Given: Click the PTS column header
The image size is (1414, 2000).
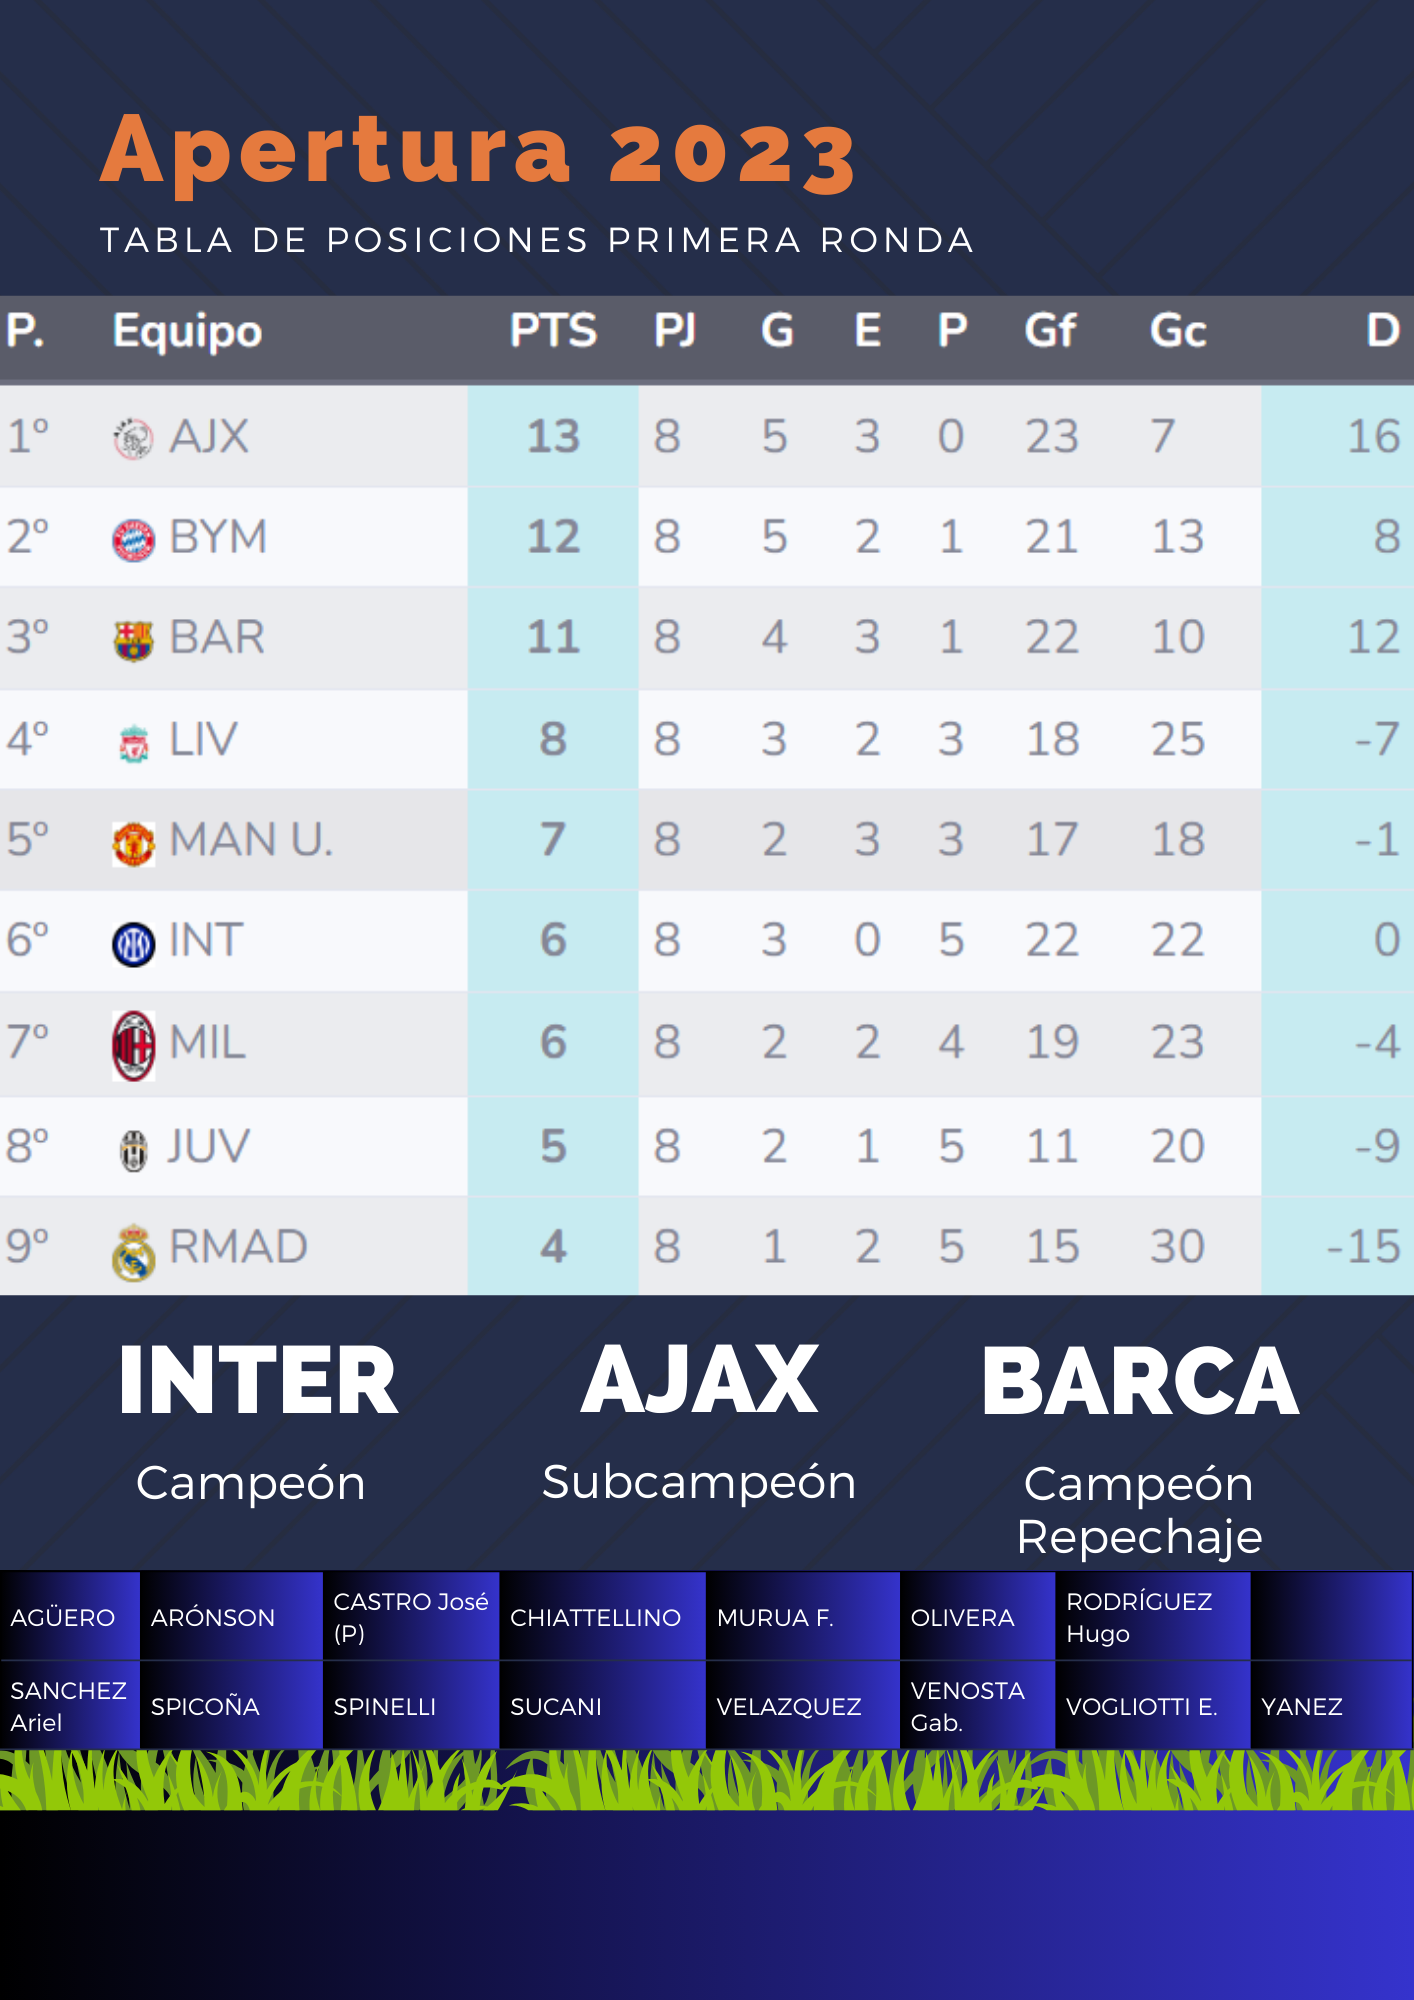Looking at the screenshot, I should (x=553, y=331).
